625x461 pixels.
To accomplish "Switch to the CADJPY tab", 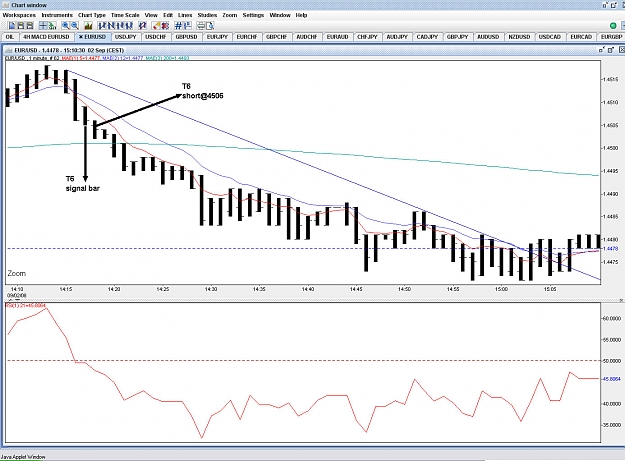I will [427, 37].
